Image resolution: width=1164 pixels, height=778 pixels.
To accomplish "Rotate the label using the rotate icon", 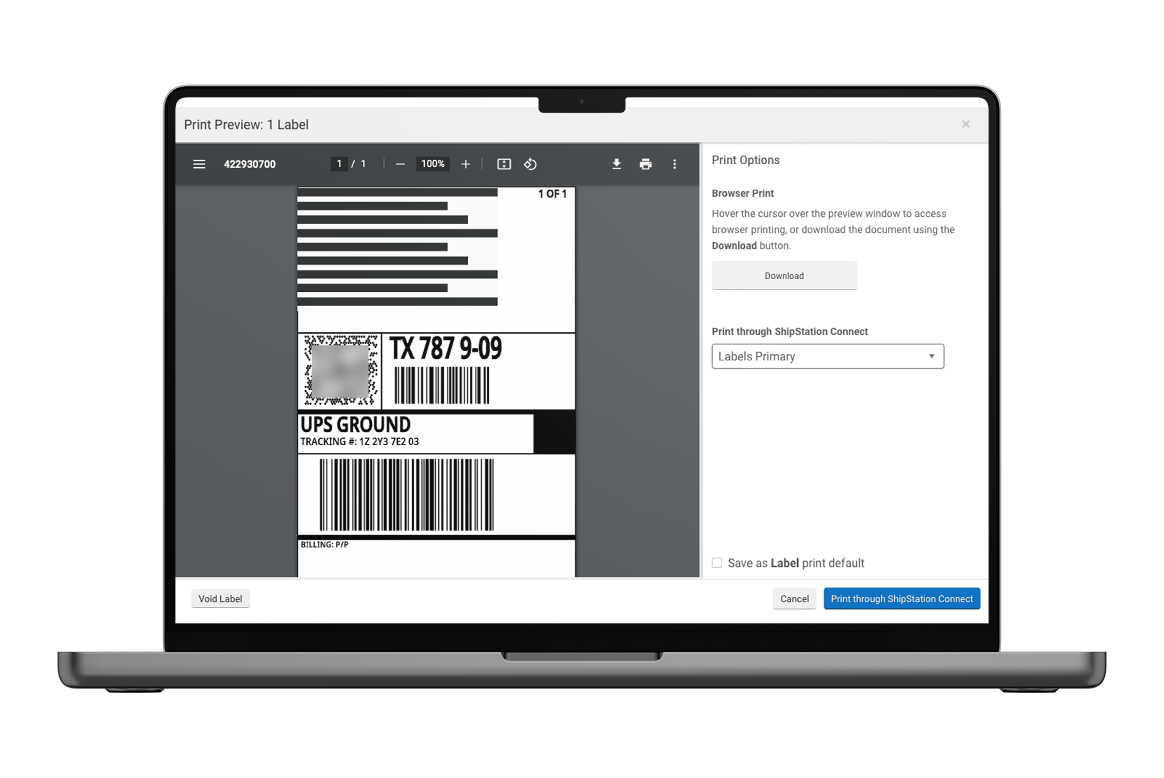I will 531,164.
